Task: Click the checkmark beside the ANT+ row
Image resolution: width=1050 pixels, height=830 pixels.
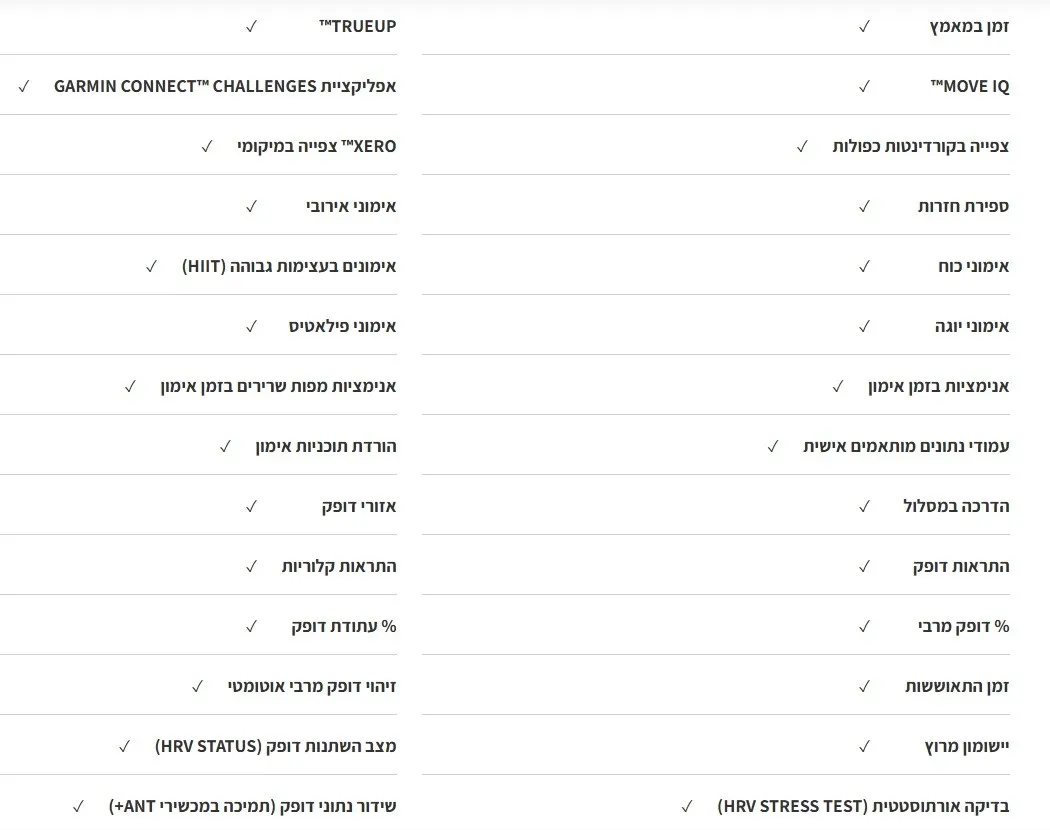Action: 78,806
